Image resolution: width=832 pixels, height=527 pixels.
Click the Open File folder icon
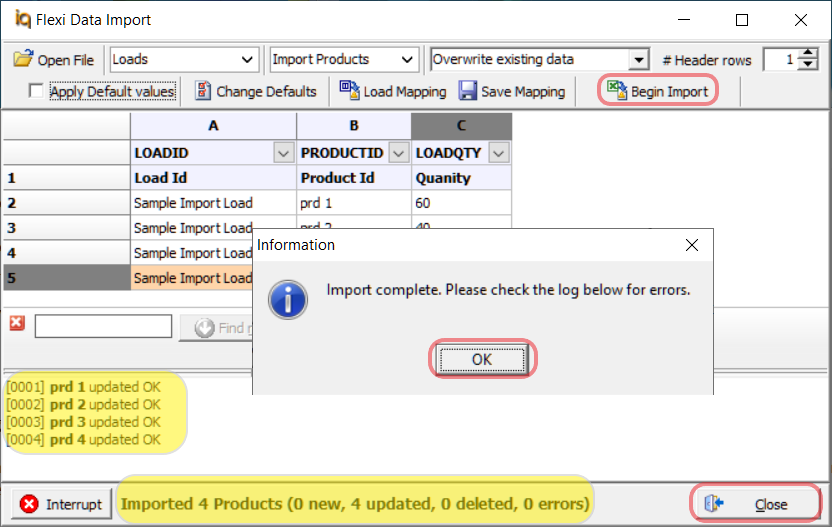(x=23, y=58)
